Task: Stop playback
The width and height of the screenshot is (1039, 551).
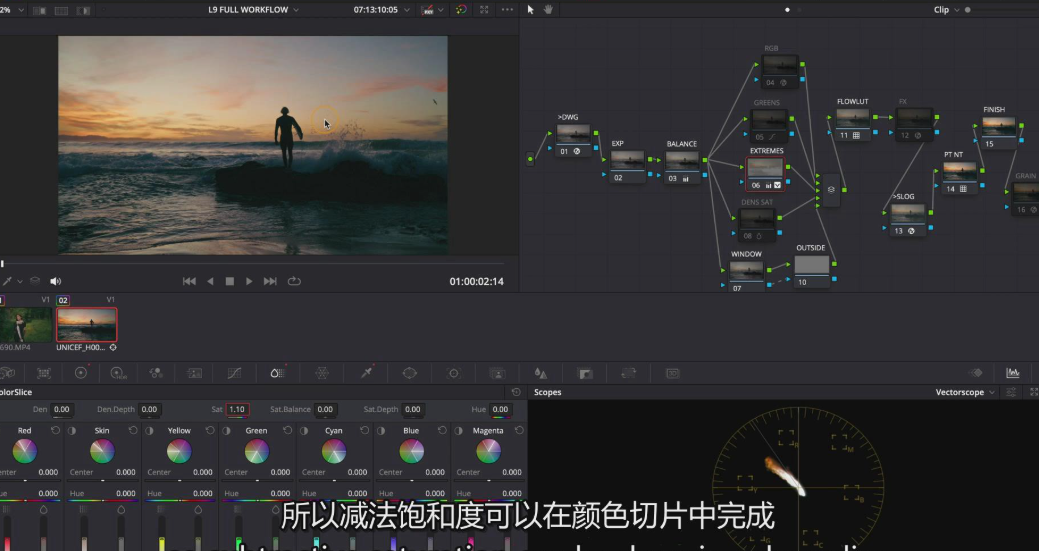Action: (229, 281)
